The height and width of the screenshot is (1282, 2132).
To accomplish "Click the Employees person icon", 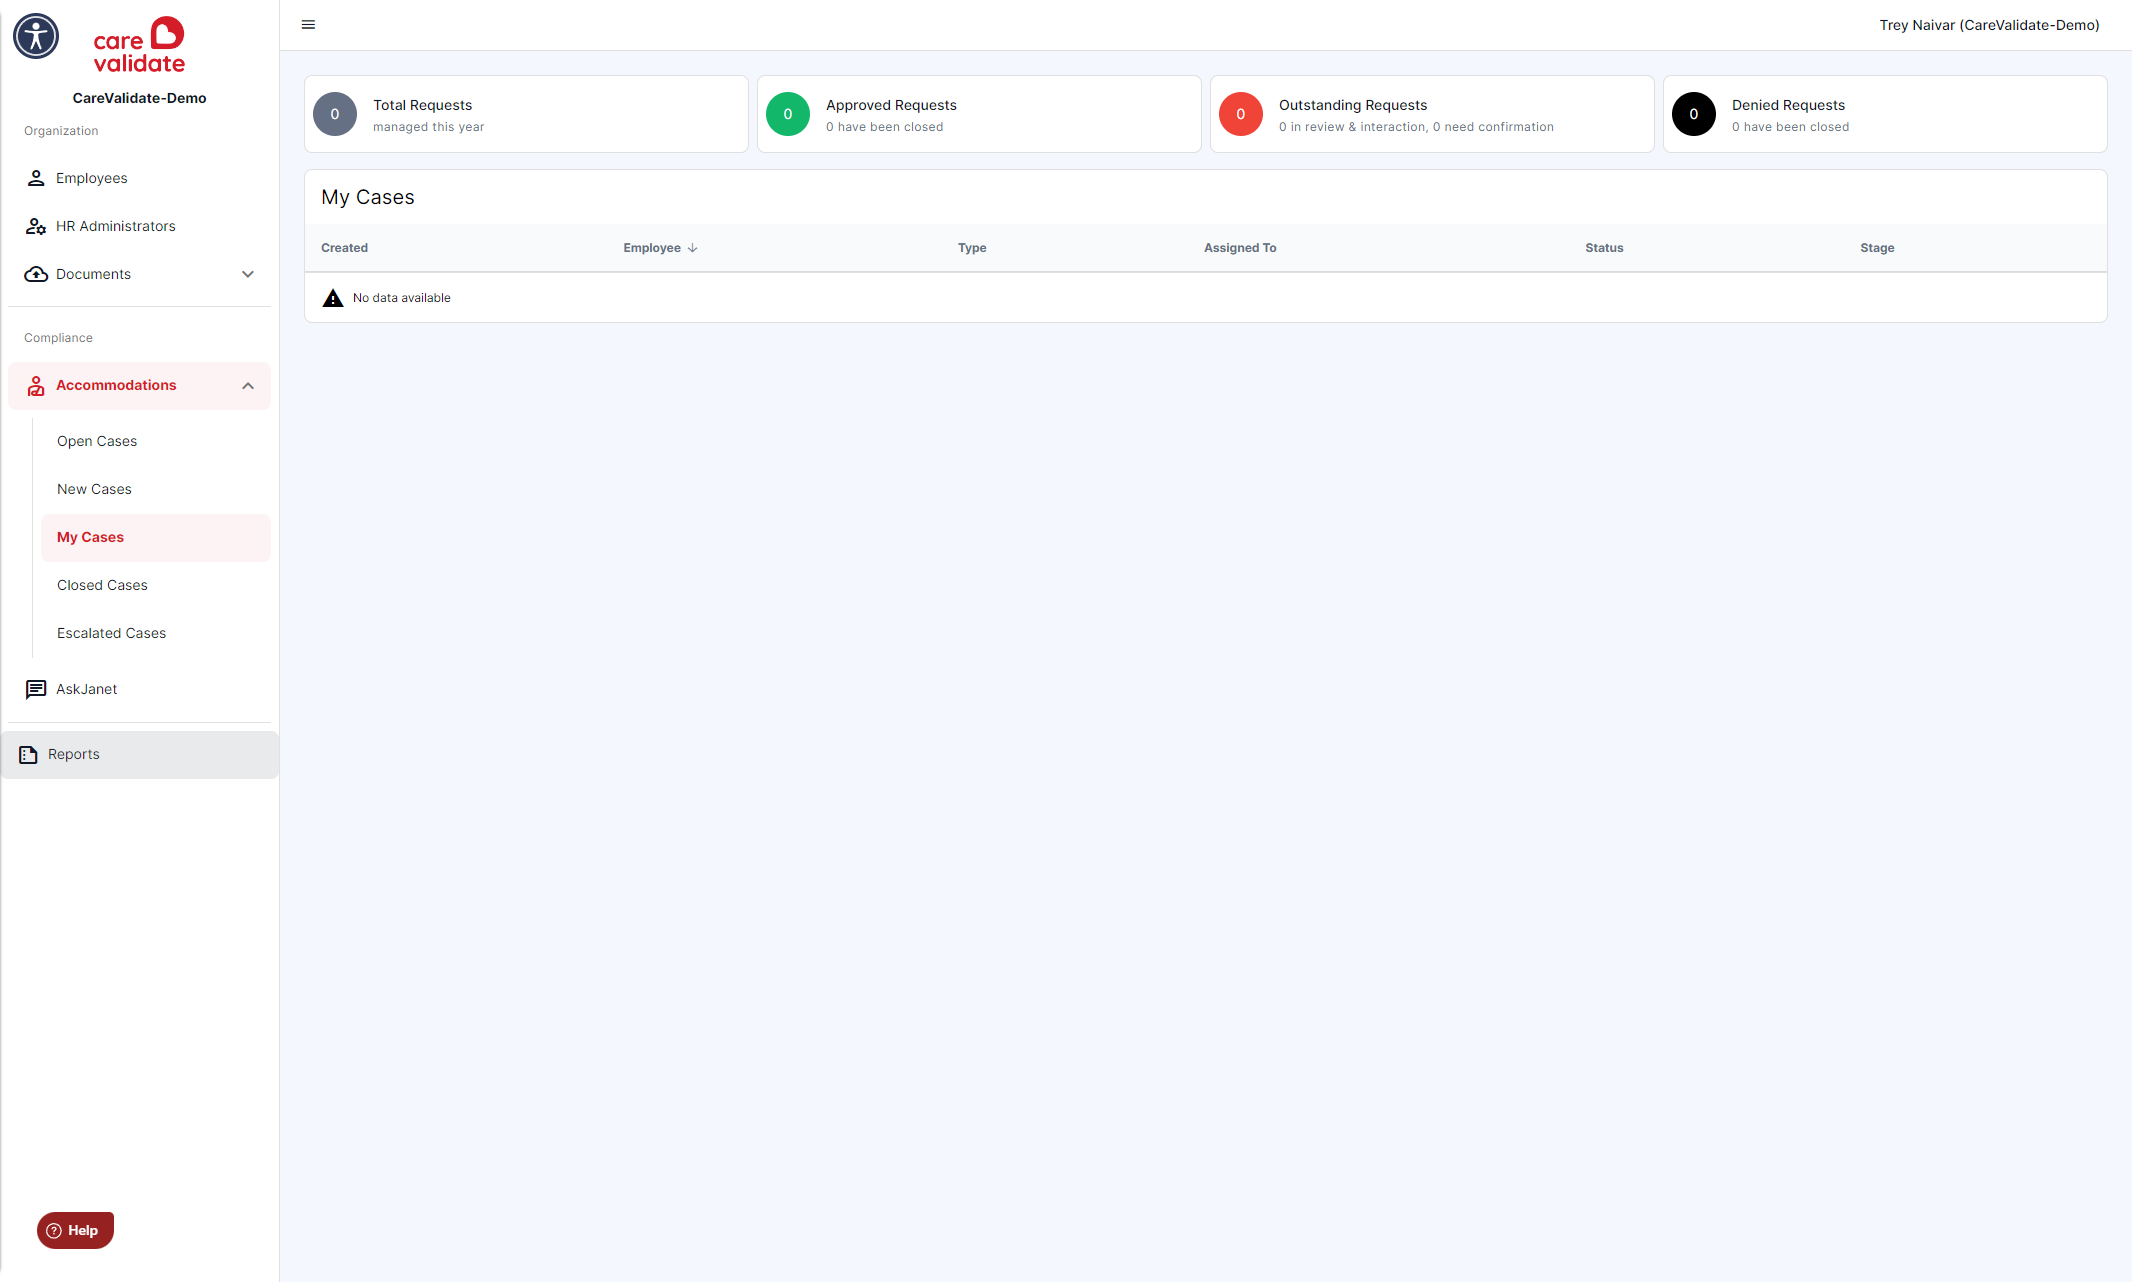I will coord(36,178).
